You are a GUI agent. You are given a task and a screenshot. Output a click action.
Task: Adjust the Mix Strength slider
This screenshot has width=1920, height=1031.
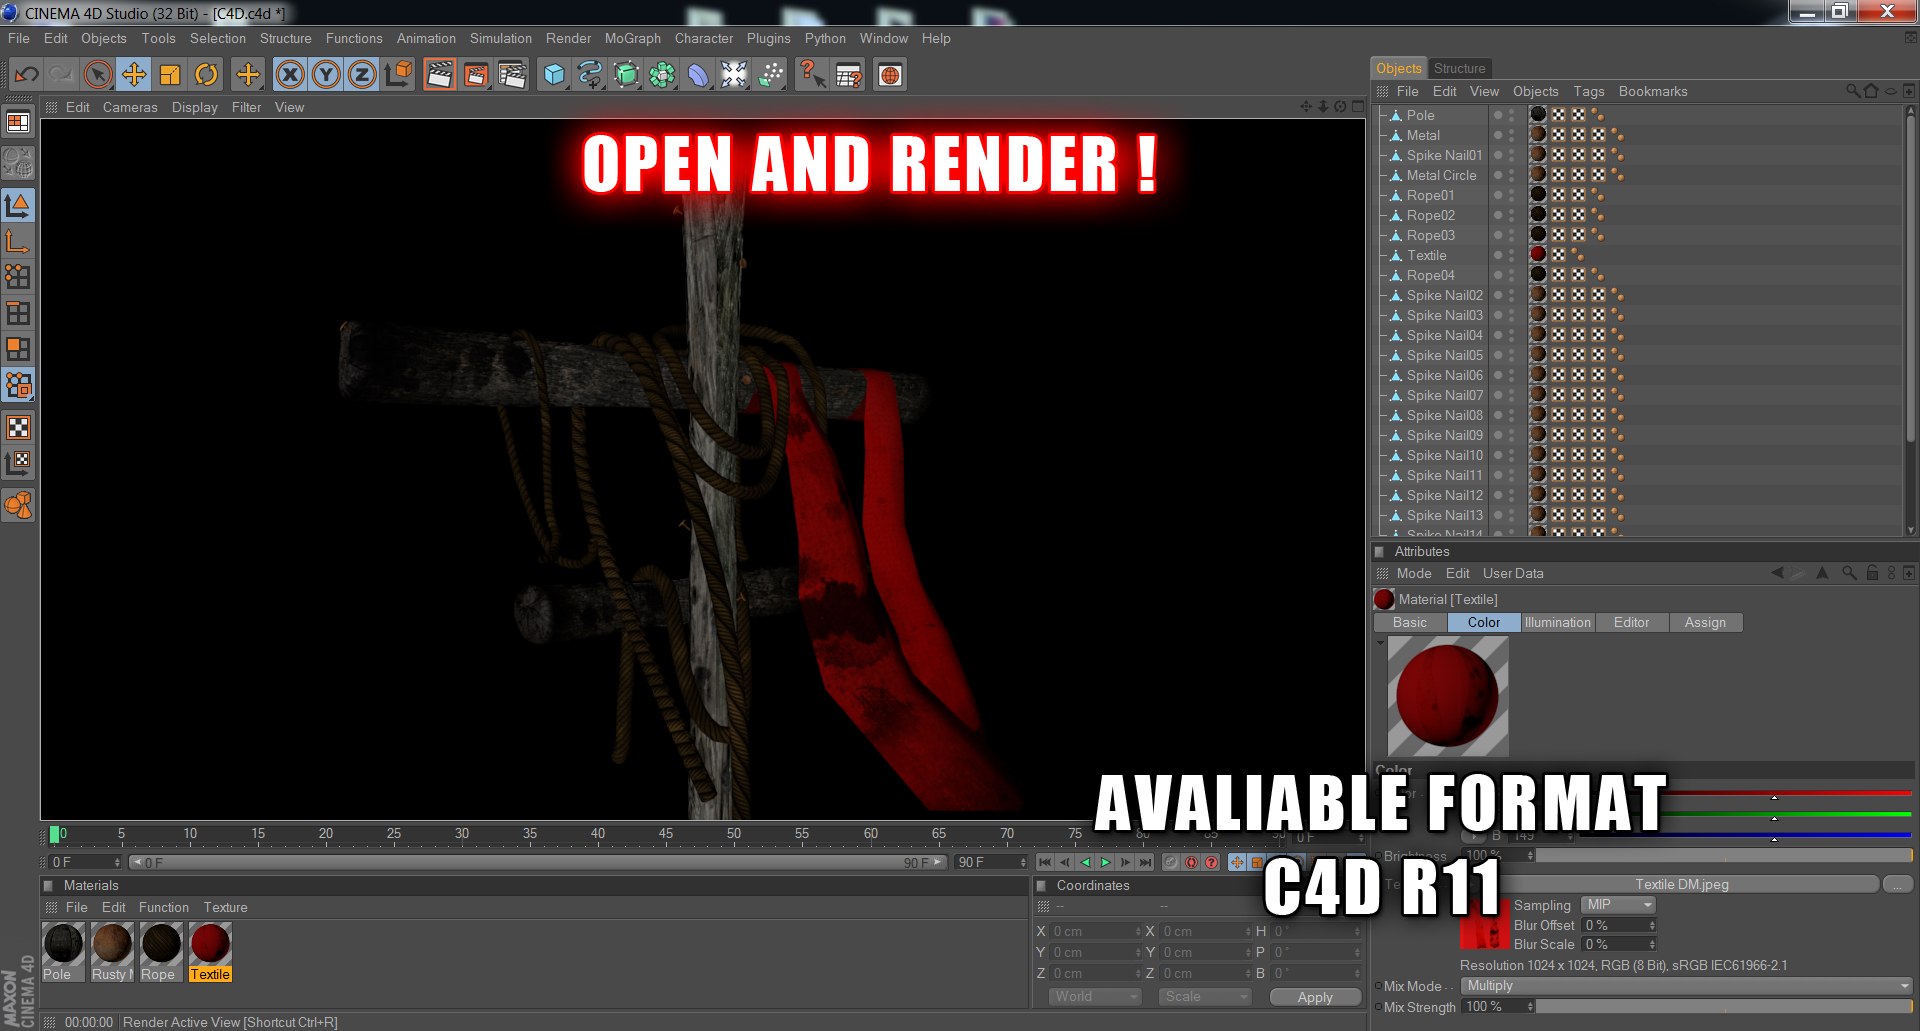point(1724,1007)
